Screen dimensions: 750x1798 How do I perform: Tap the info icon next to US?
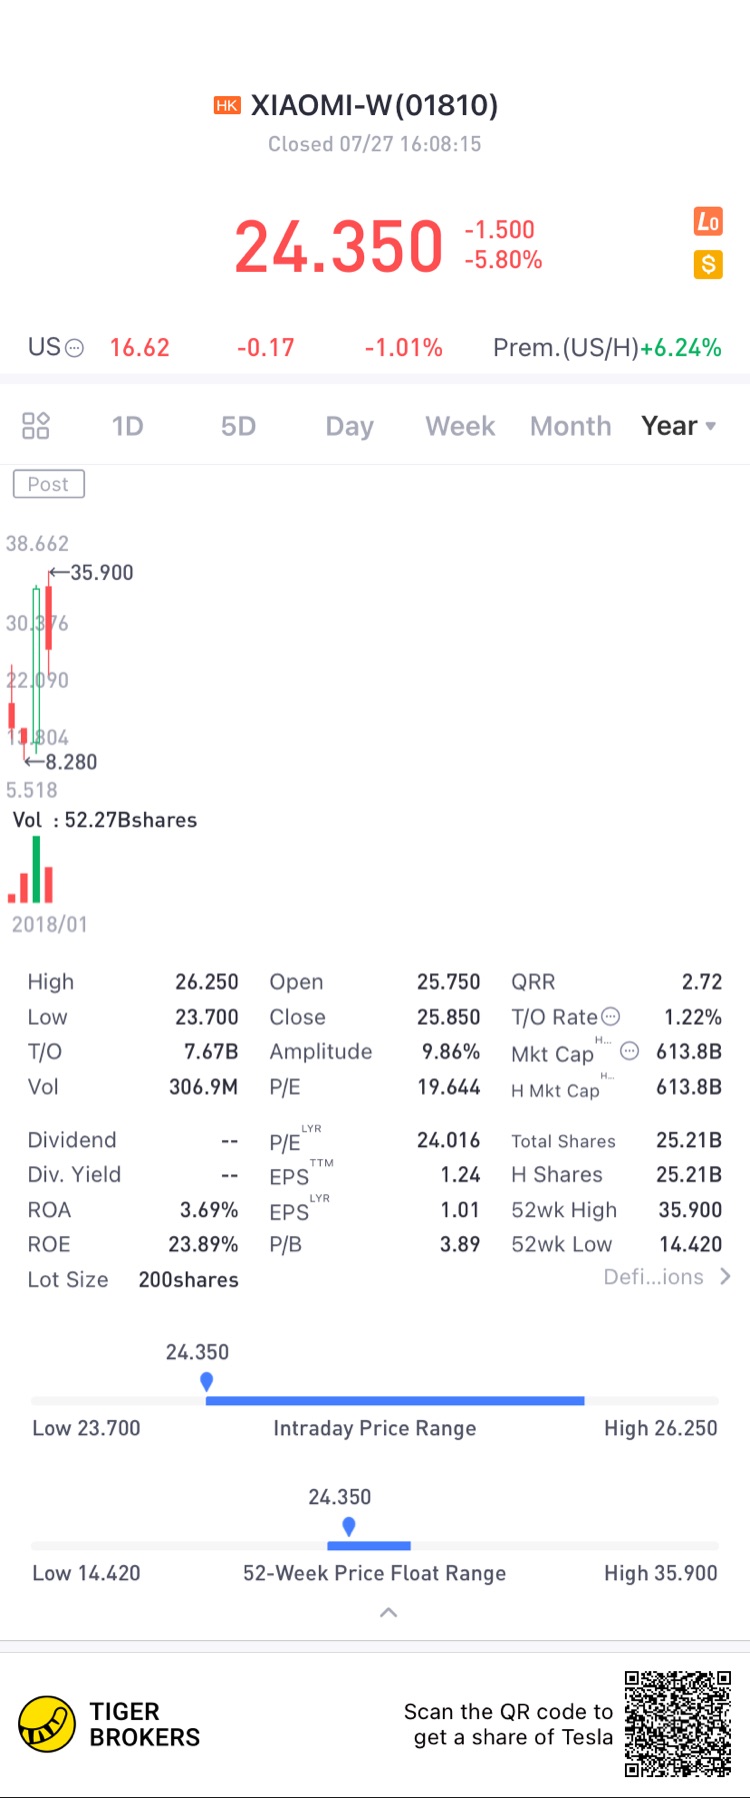(x=74, y=348)
